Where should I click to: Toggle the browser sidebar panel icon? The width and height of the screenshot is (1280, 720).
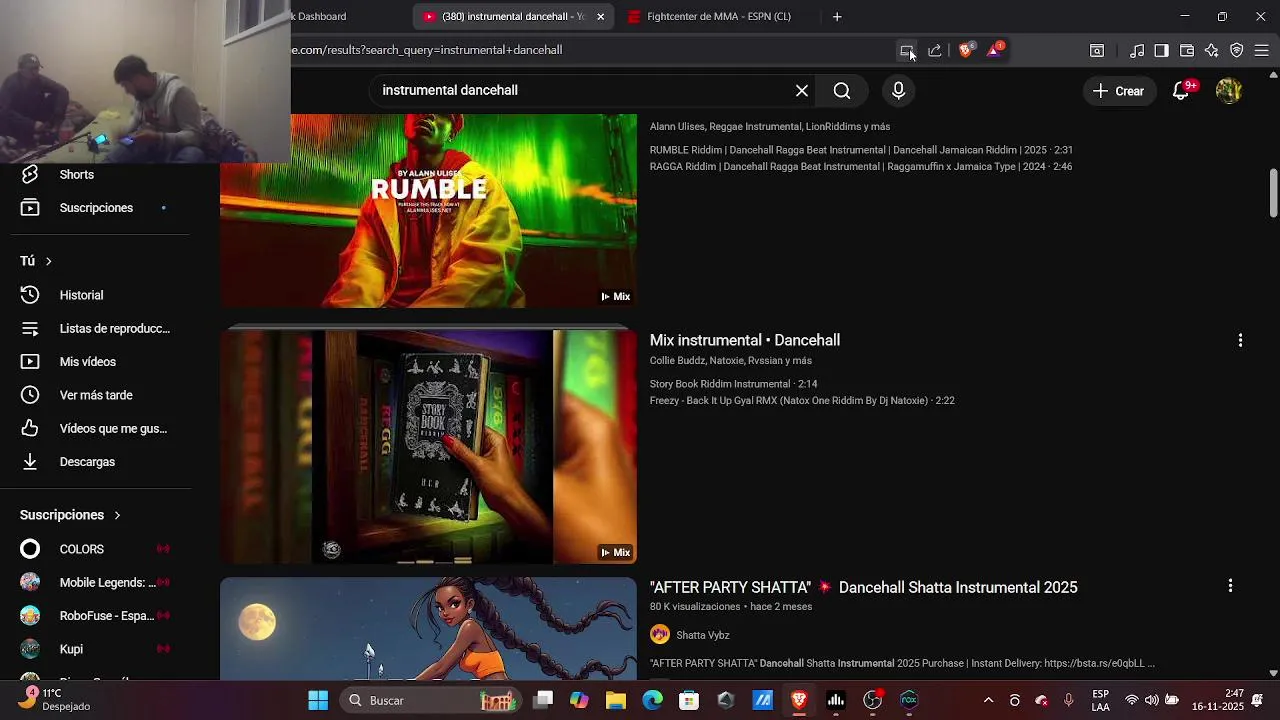click(1161, 50)
